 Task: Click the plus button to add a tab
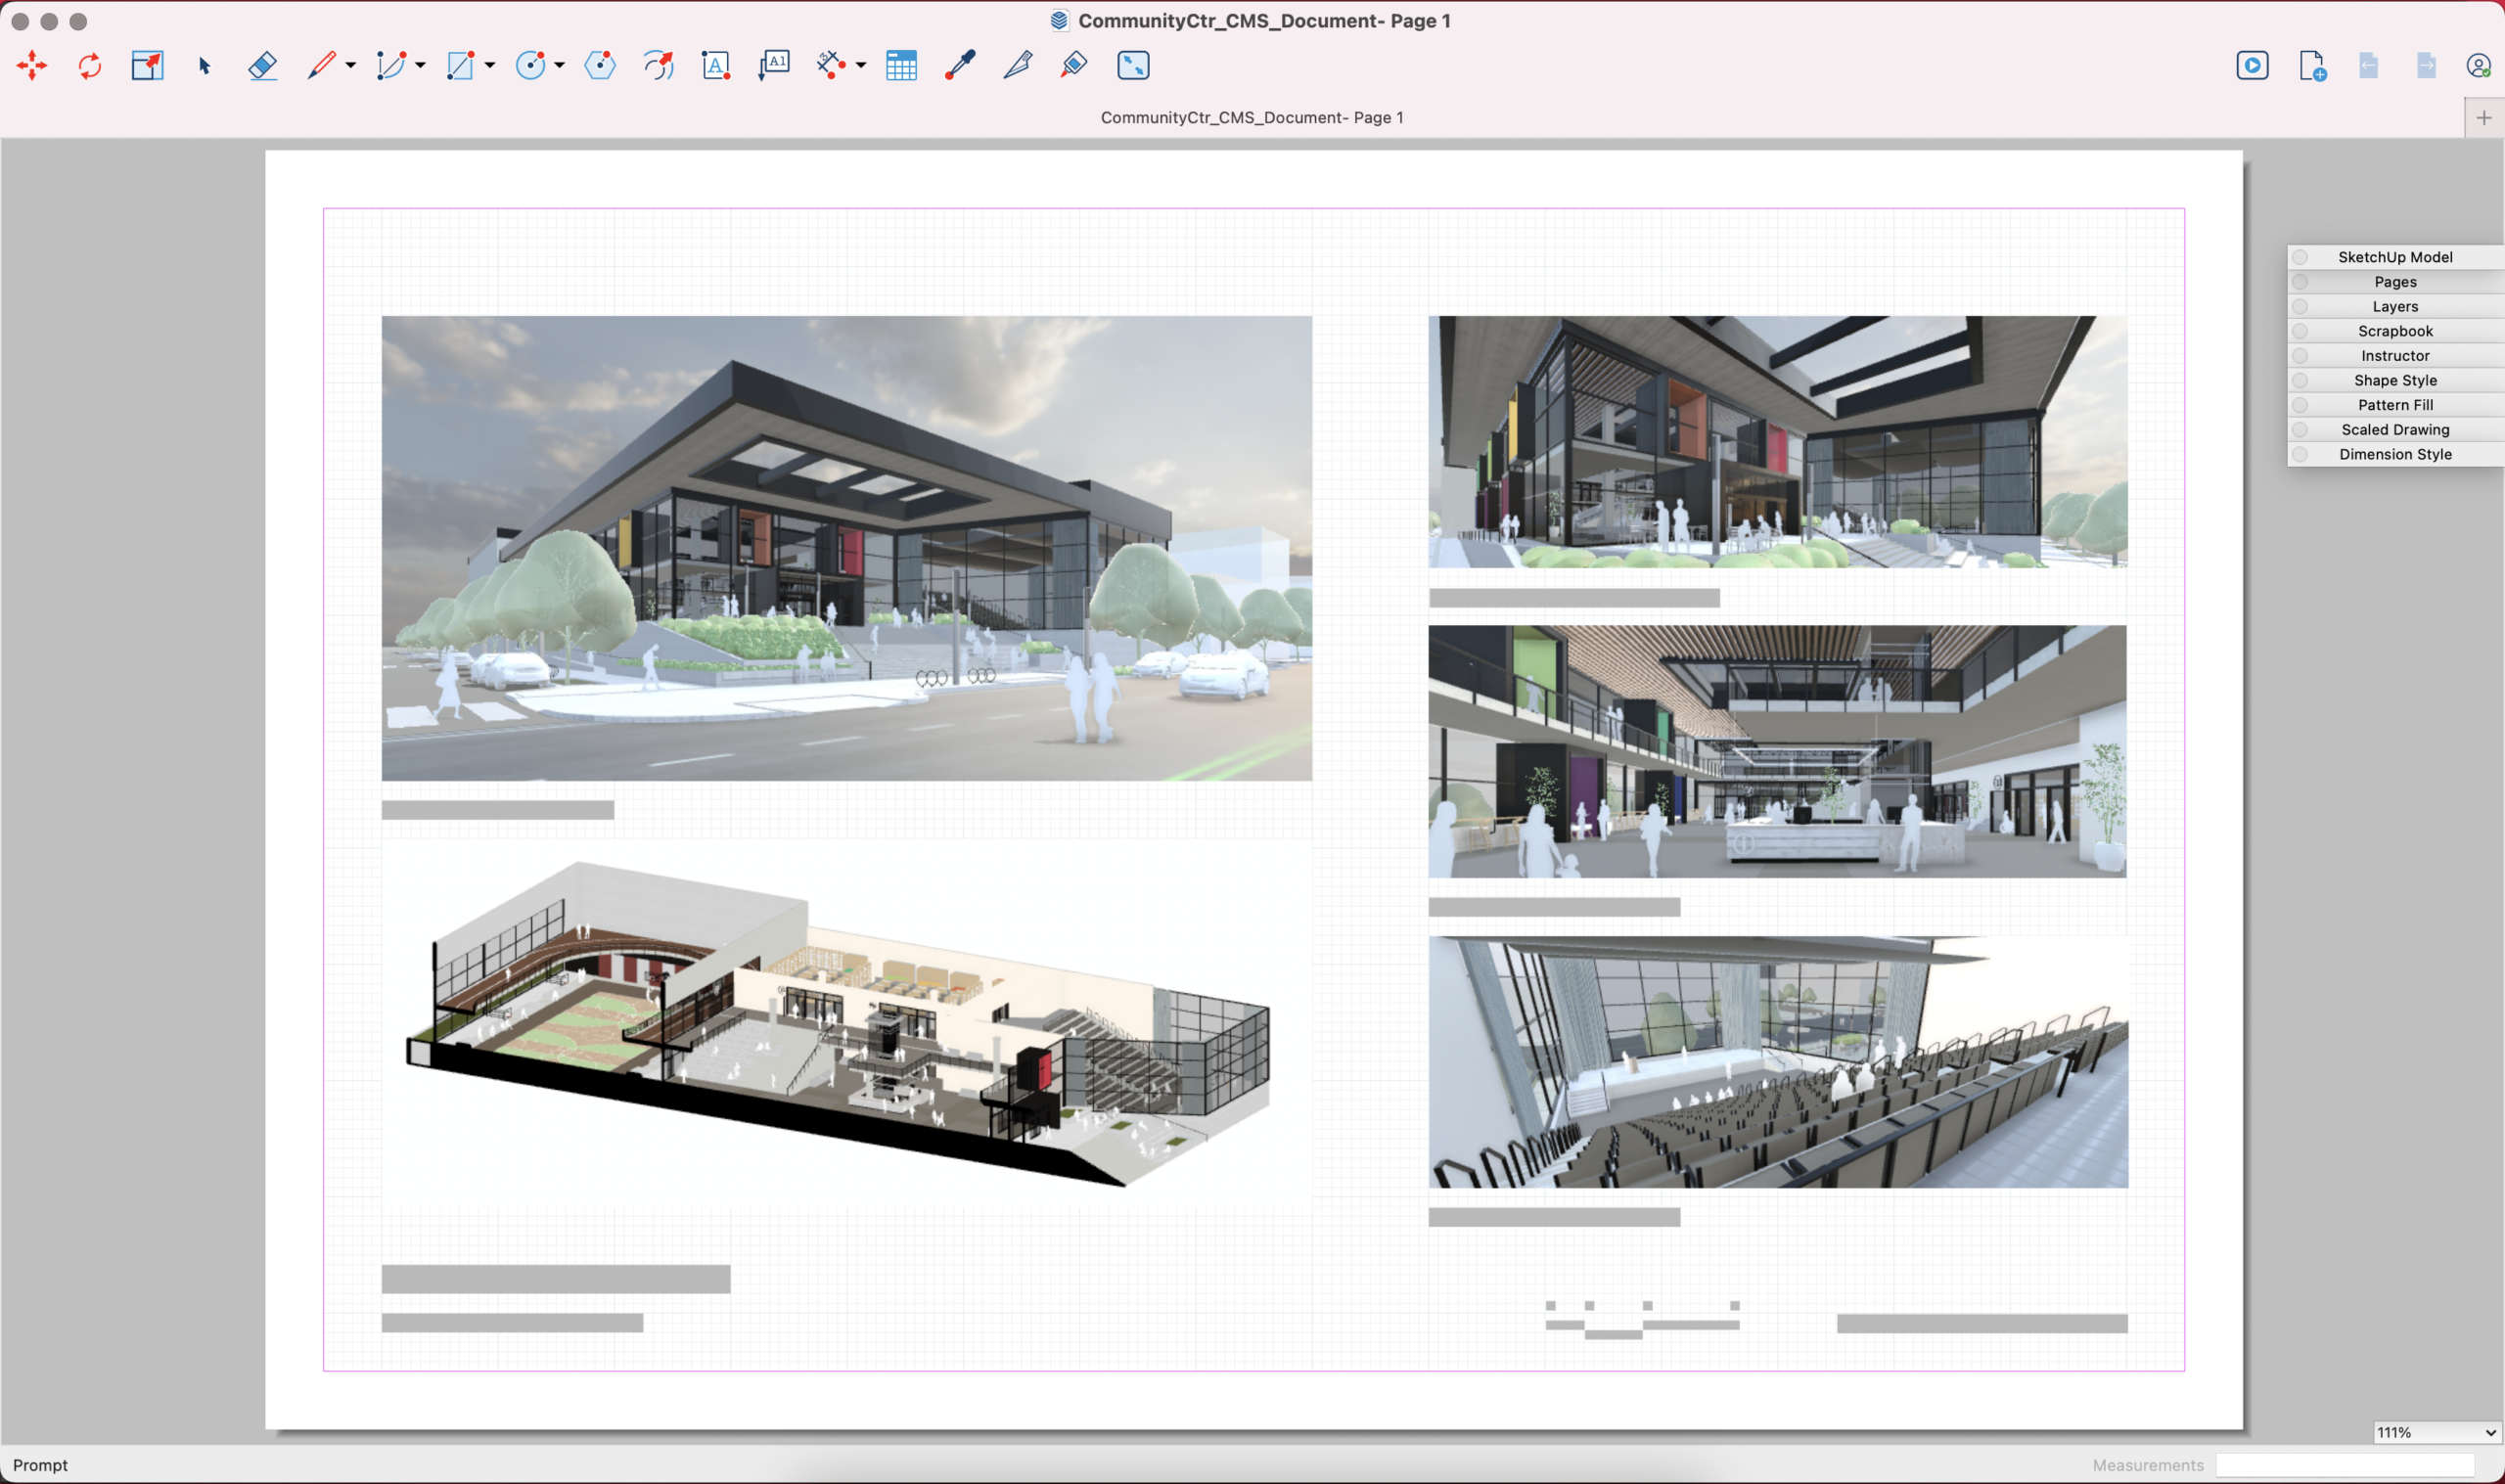tap(2484, 118)
